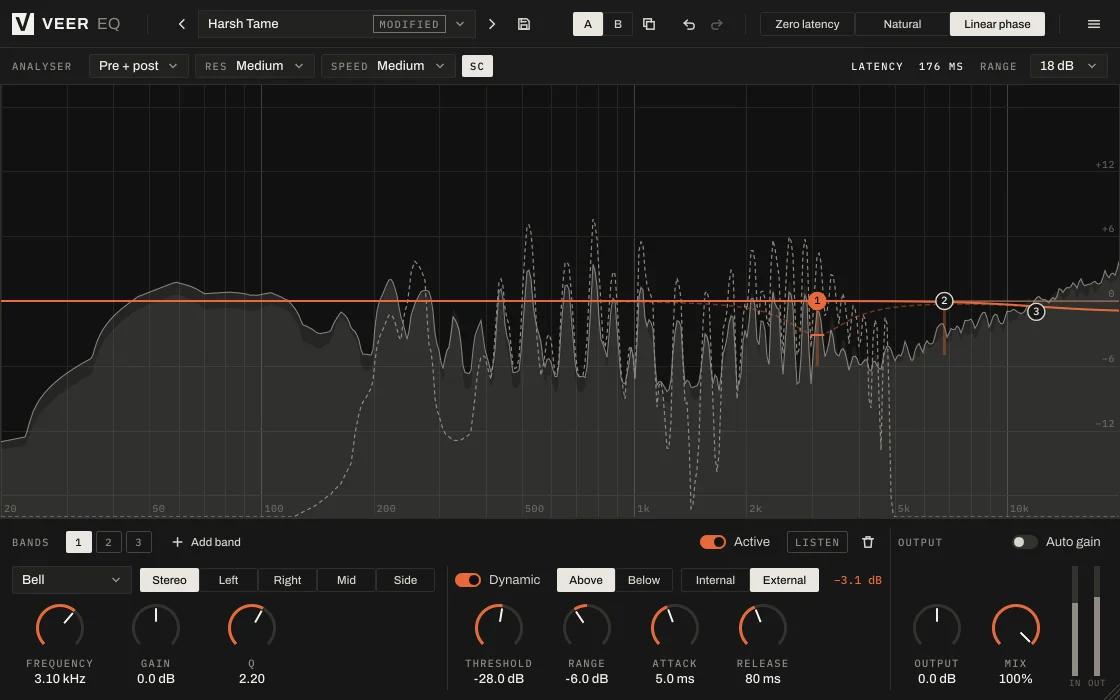Viewport: 1120px width, 700px height.
Task: Click the plus icon of Add band
Action: pyautogui.click(x=177, y=542)
